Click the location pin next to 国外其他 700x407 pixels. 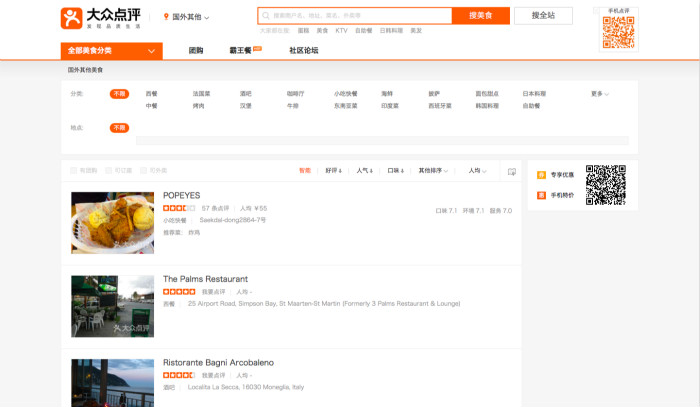[x=166, y=17]
